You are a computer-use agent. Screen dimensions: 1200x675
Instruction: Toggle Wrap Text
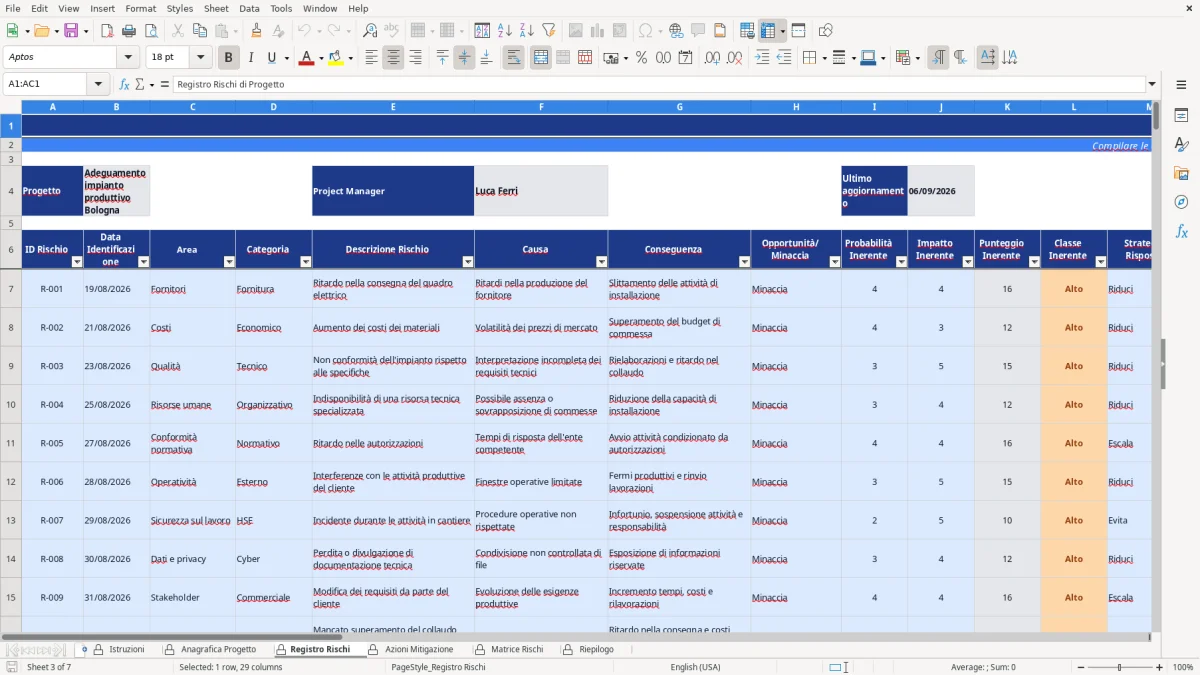click(x=513, y=58)
